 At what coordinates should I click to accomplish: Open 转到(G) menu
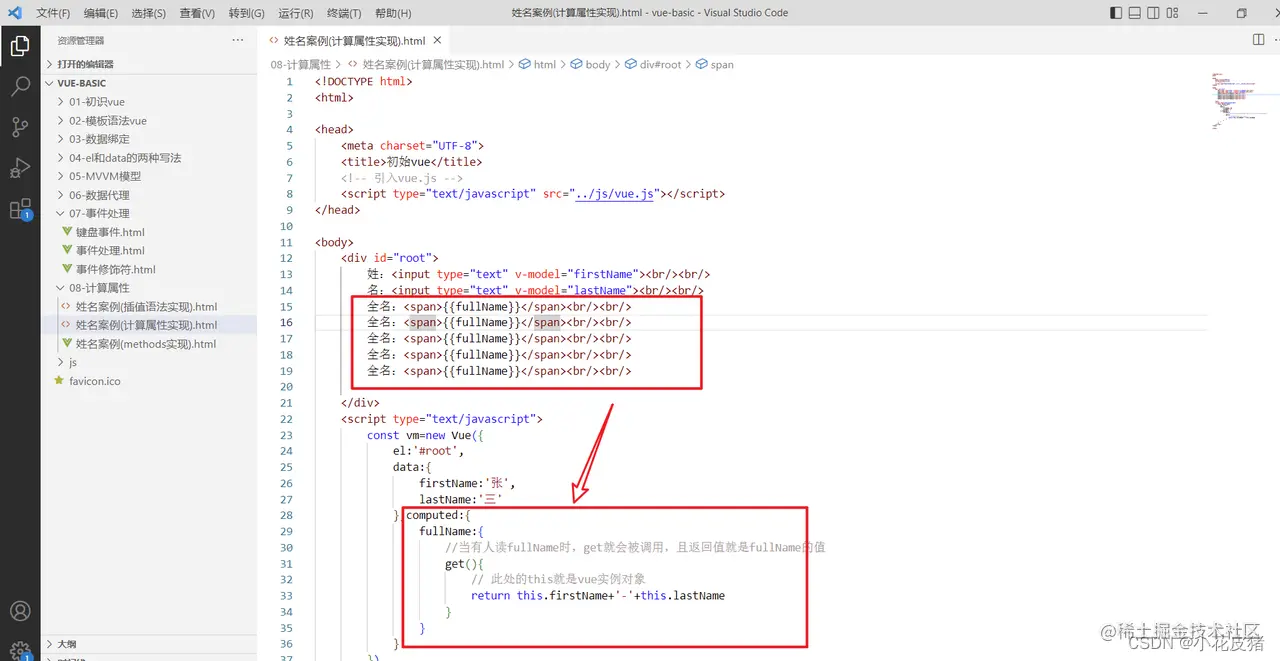[x=246, y=13]
